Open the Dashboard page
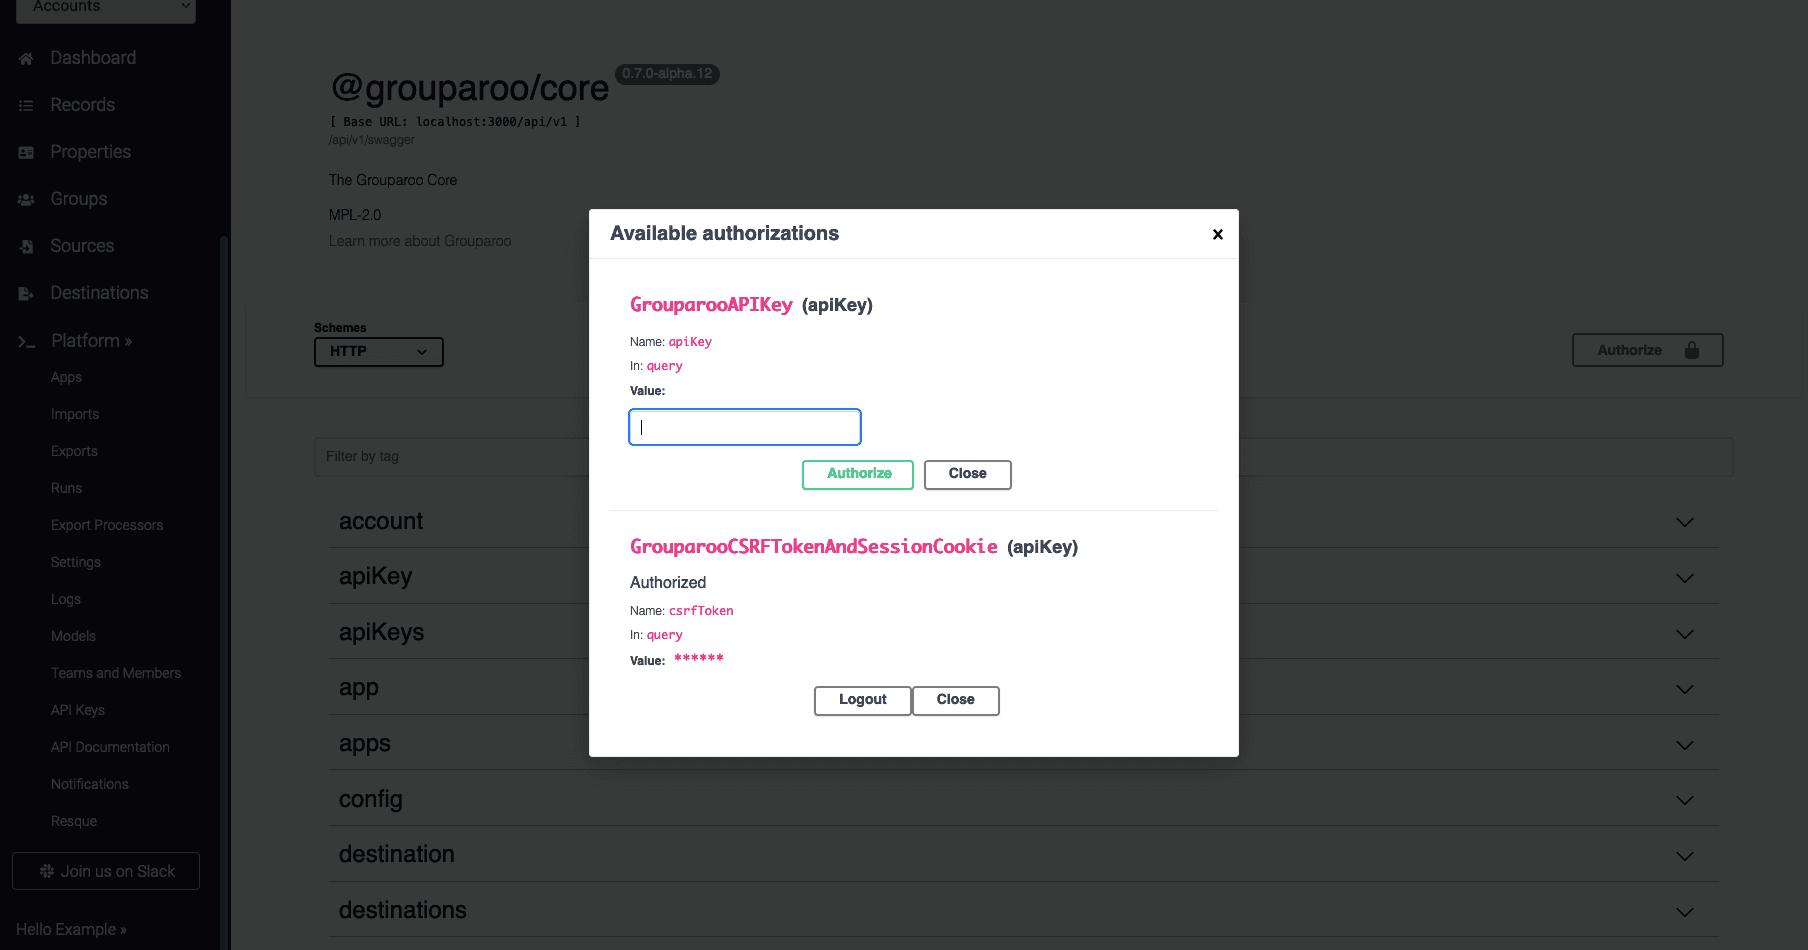The height and width of the screenshot is (950, 1808). point(93,58)
